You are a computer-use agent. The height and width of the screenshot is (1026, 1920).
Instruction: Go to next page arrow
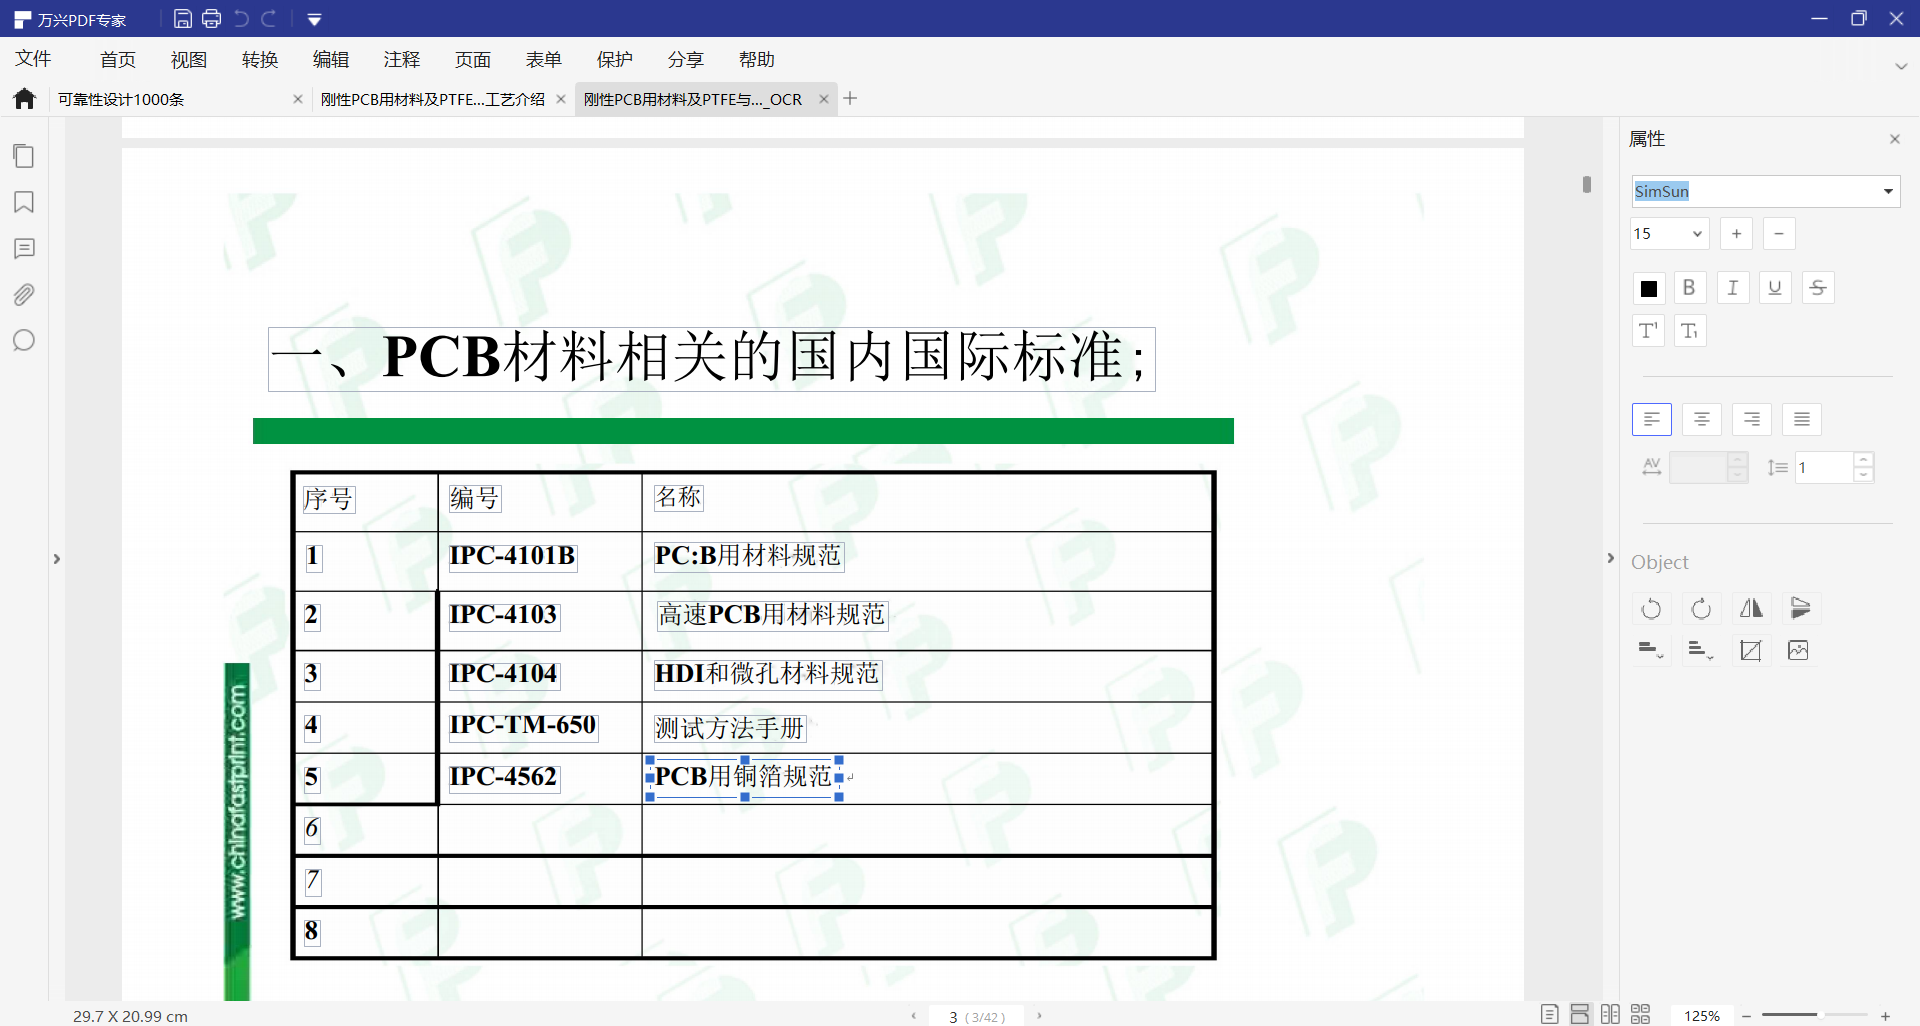tap(1040, 1016)
